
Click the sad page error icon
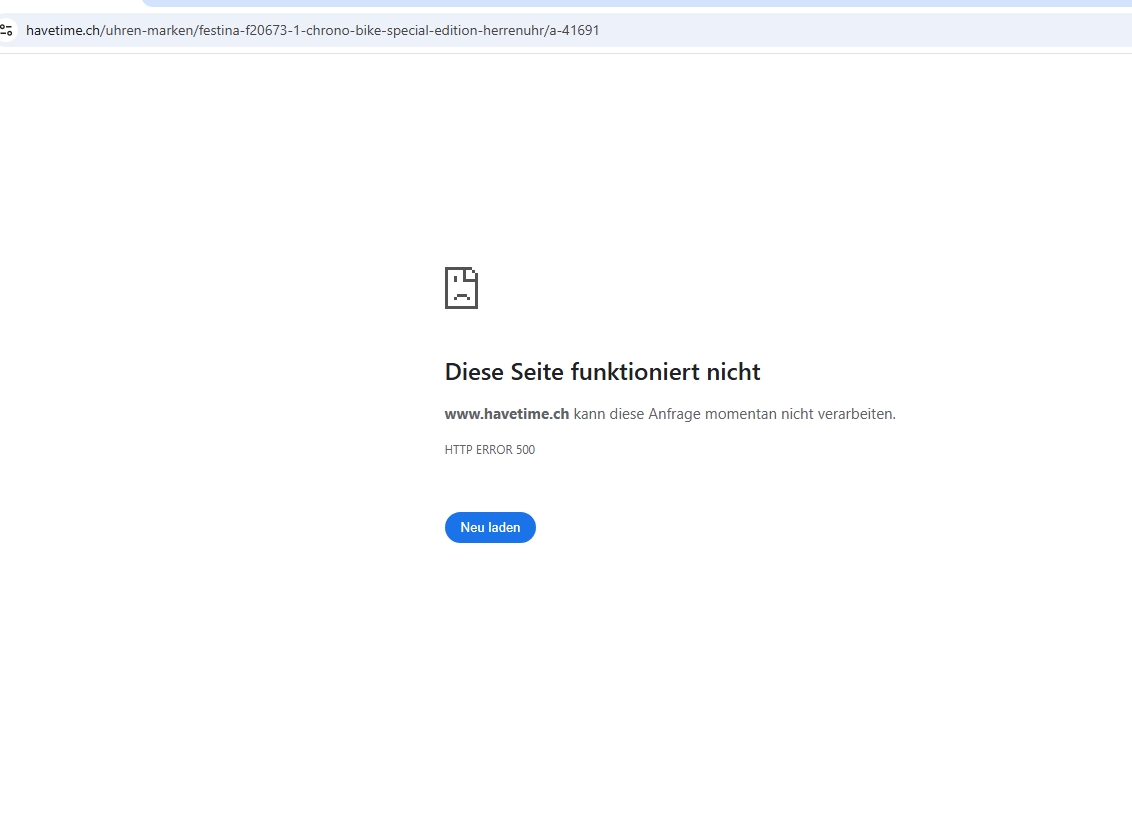tap(461, 288)
